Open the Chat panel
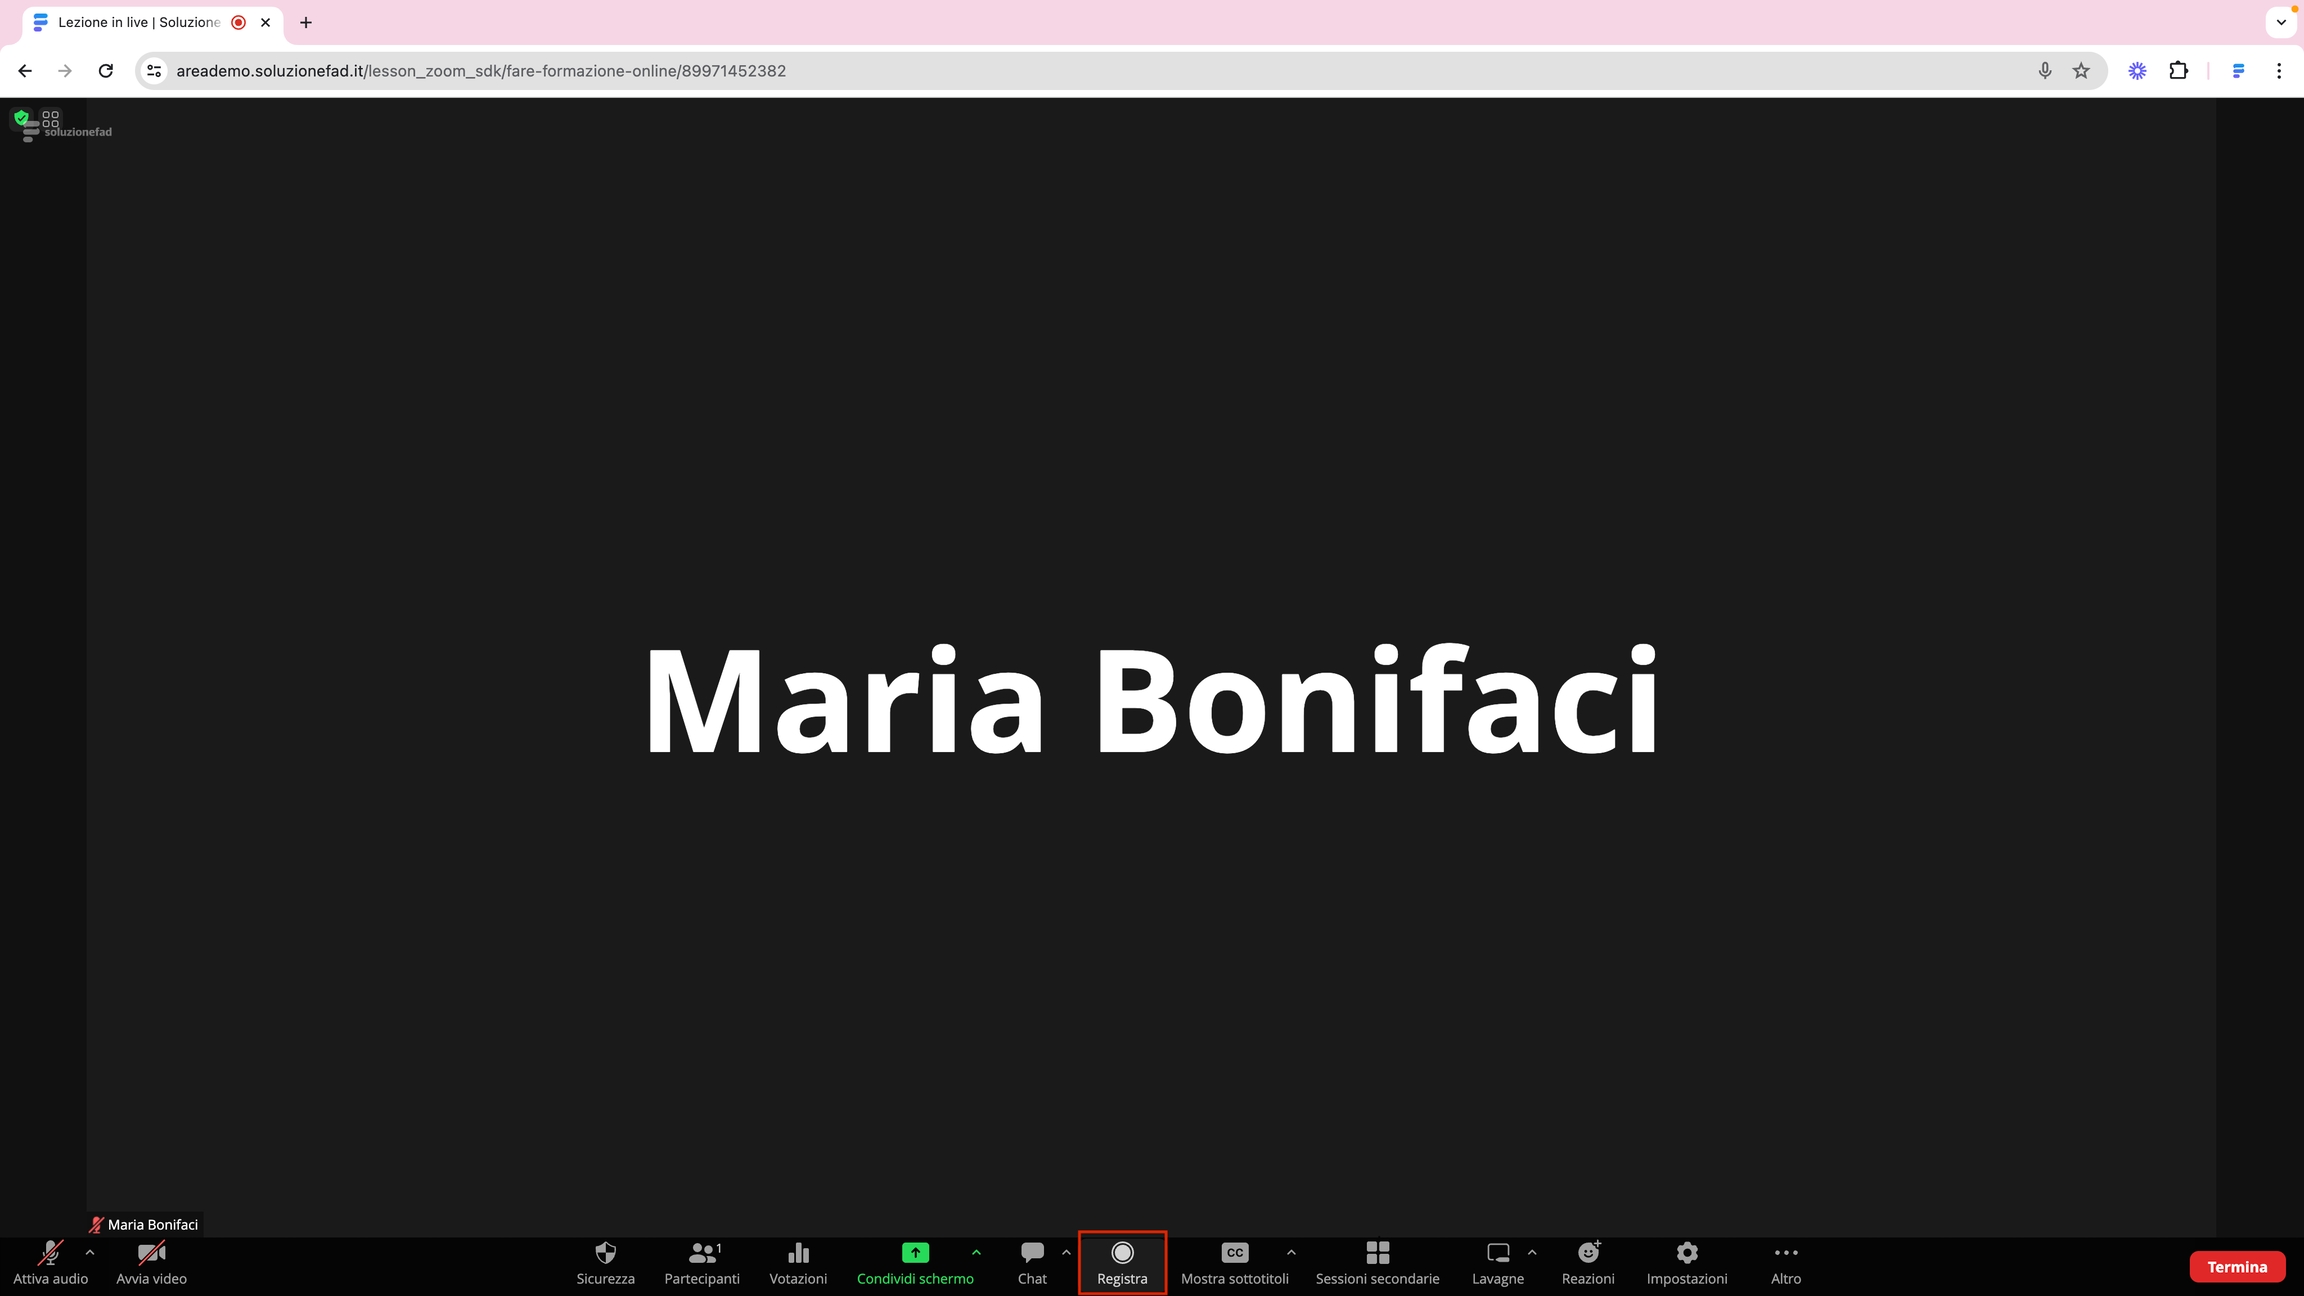 1032,1263
